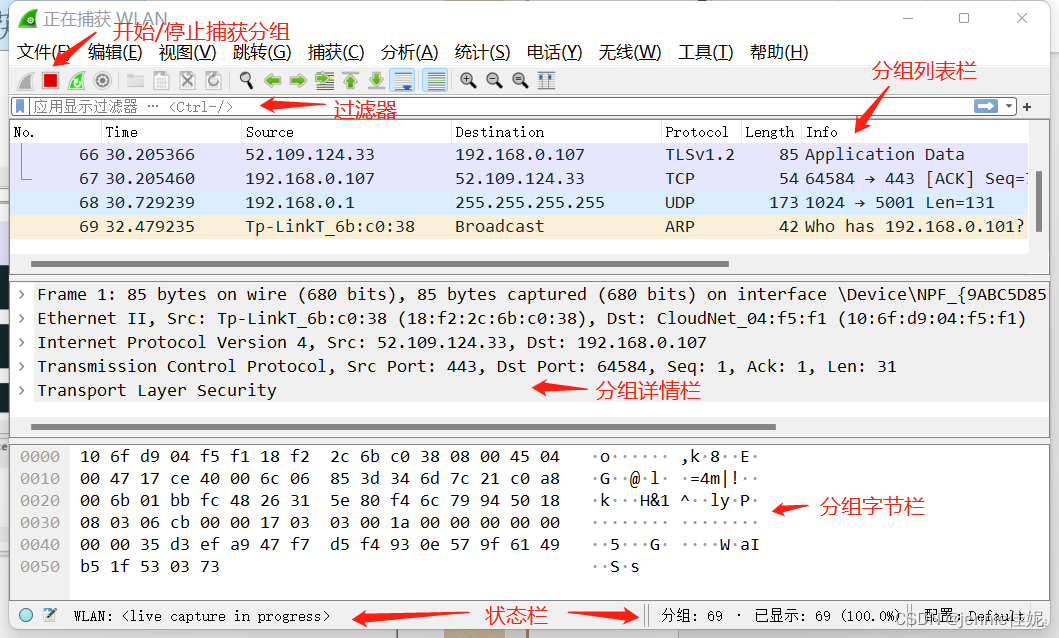Zoom out the main window text
1059x638 pixels.
click(x=494, y=81)
